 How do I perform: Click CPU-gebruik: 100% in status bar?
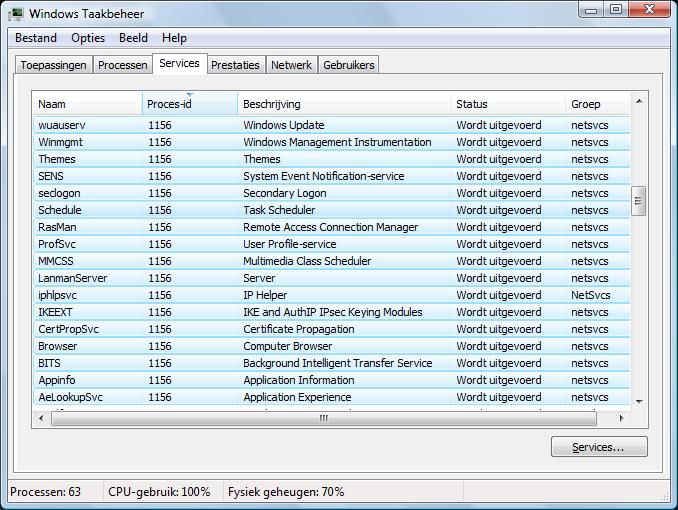(159, 492)
